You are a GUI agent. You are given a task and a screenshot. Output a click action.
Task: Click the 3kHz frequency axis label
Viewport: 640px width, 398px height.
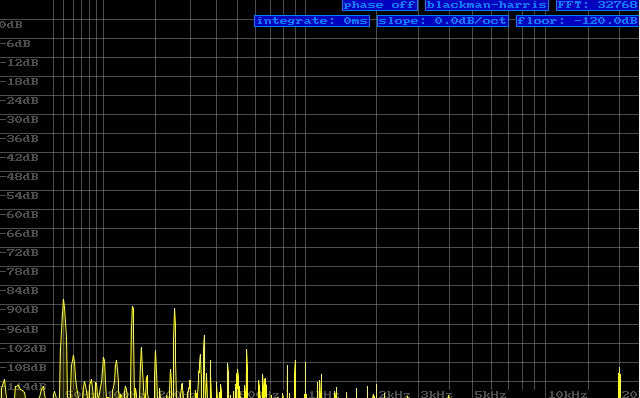(x=436, y=394)
